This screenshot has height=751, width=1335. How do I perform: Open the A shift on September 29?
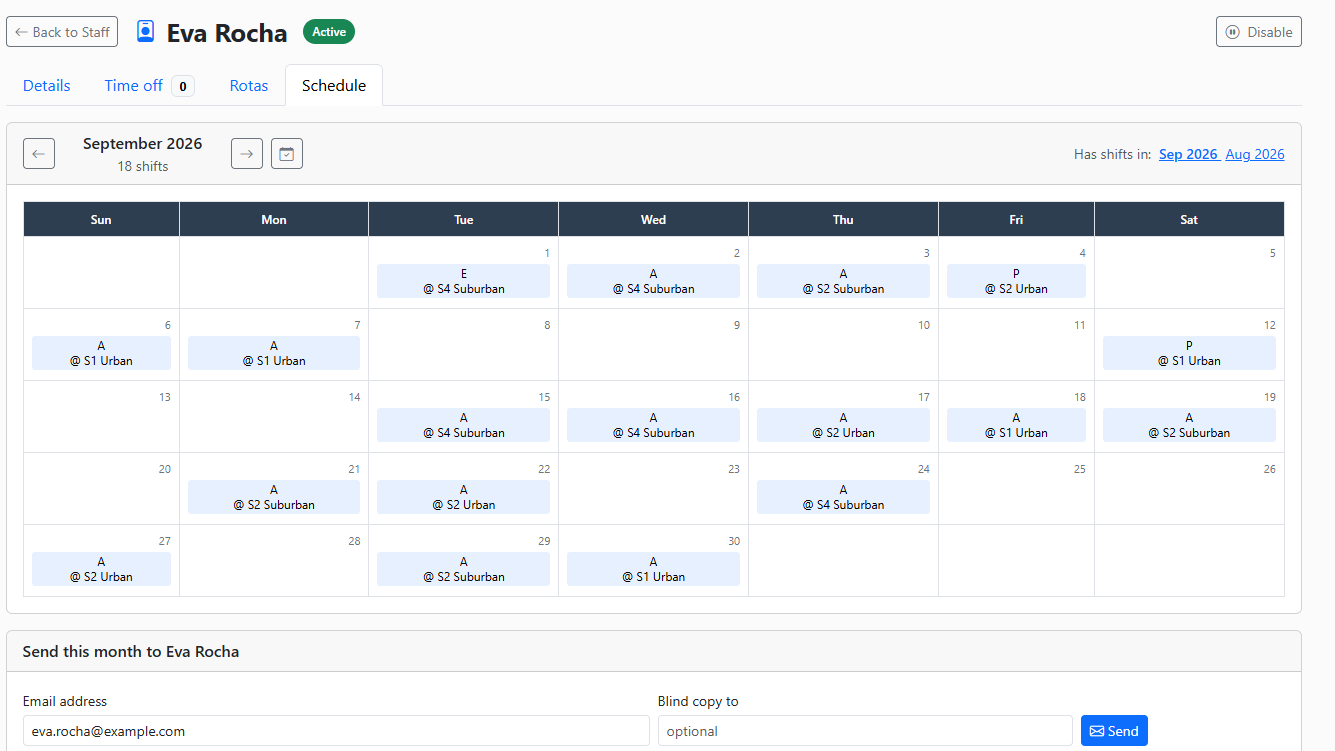coord(464,569)
